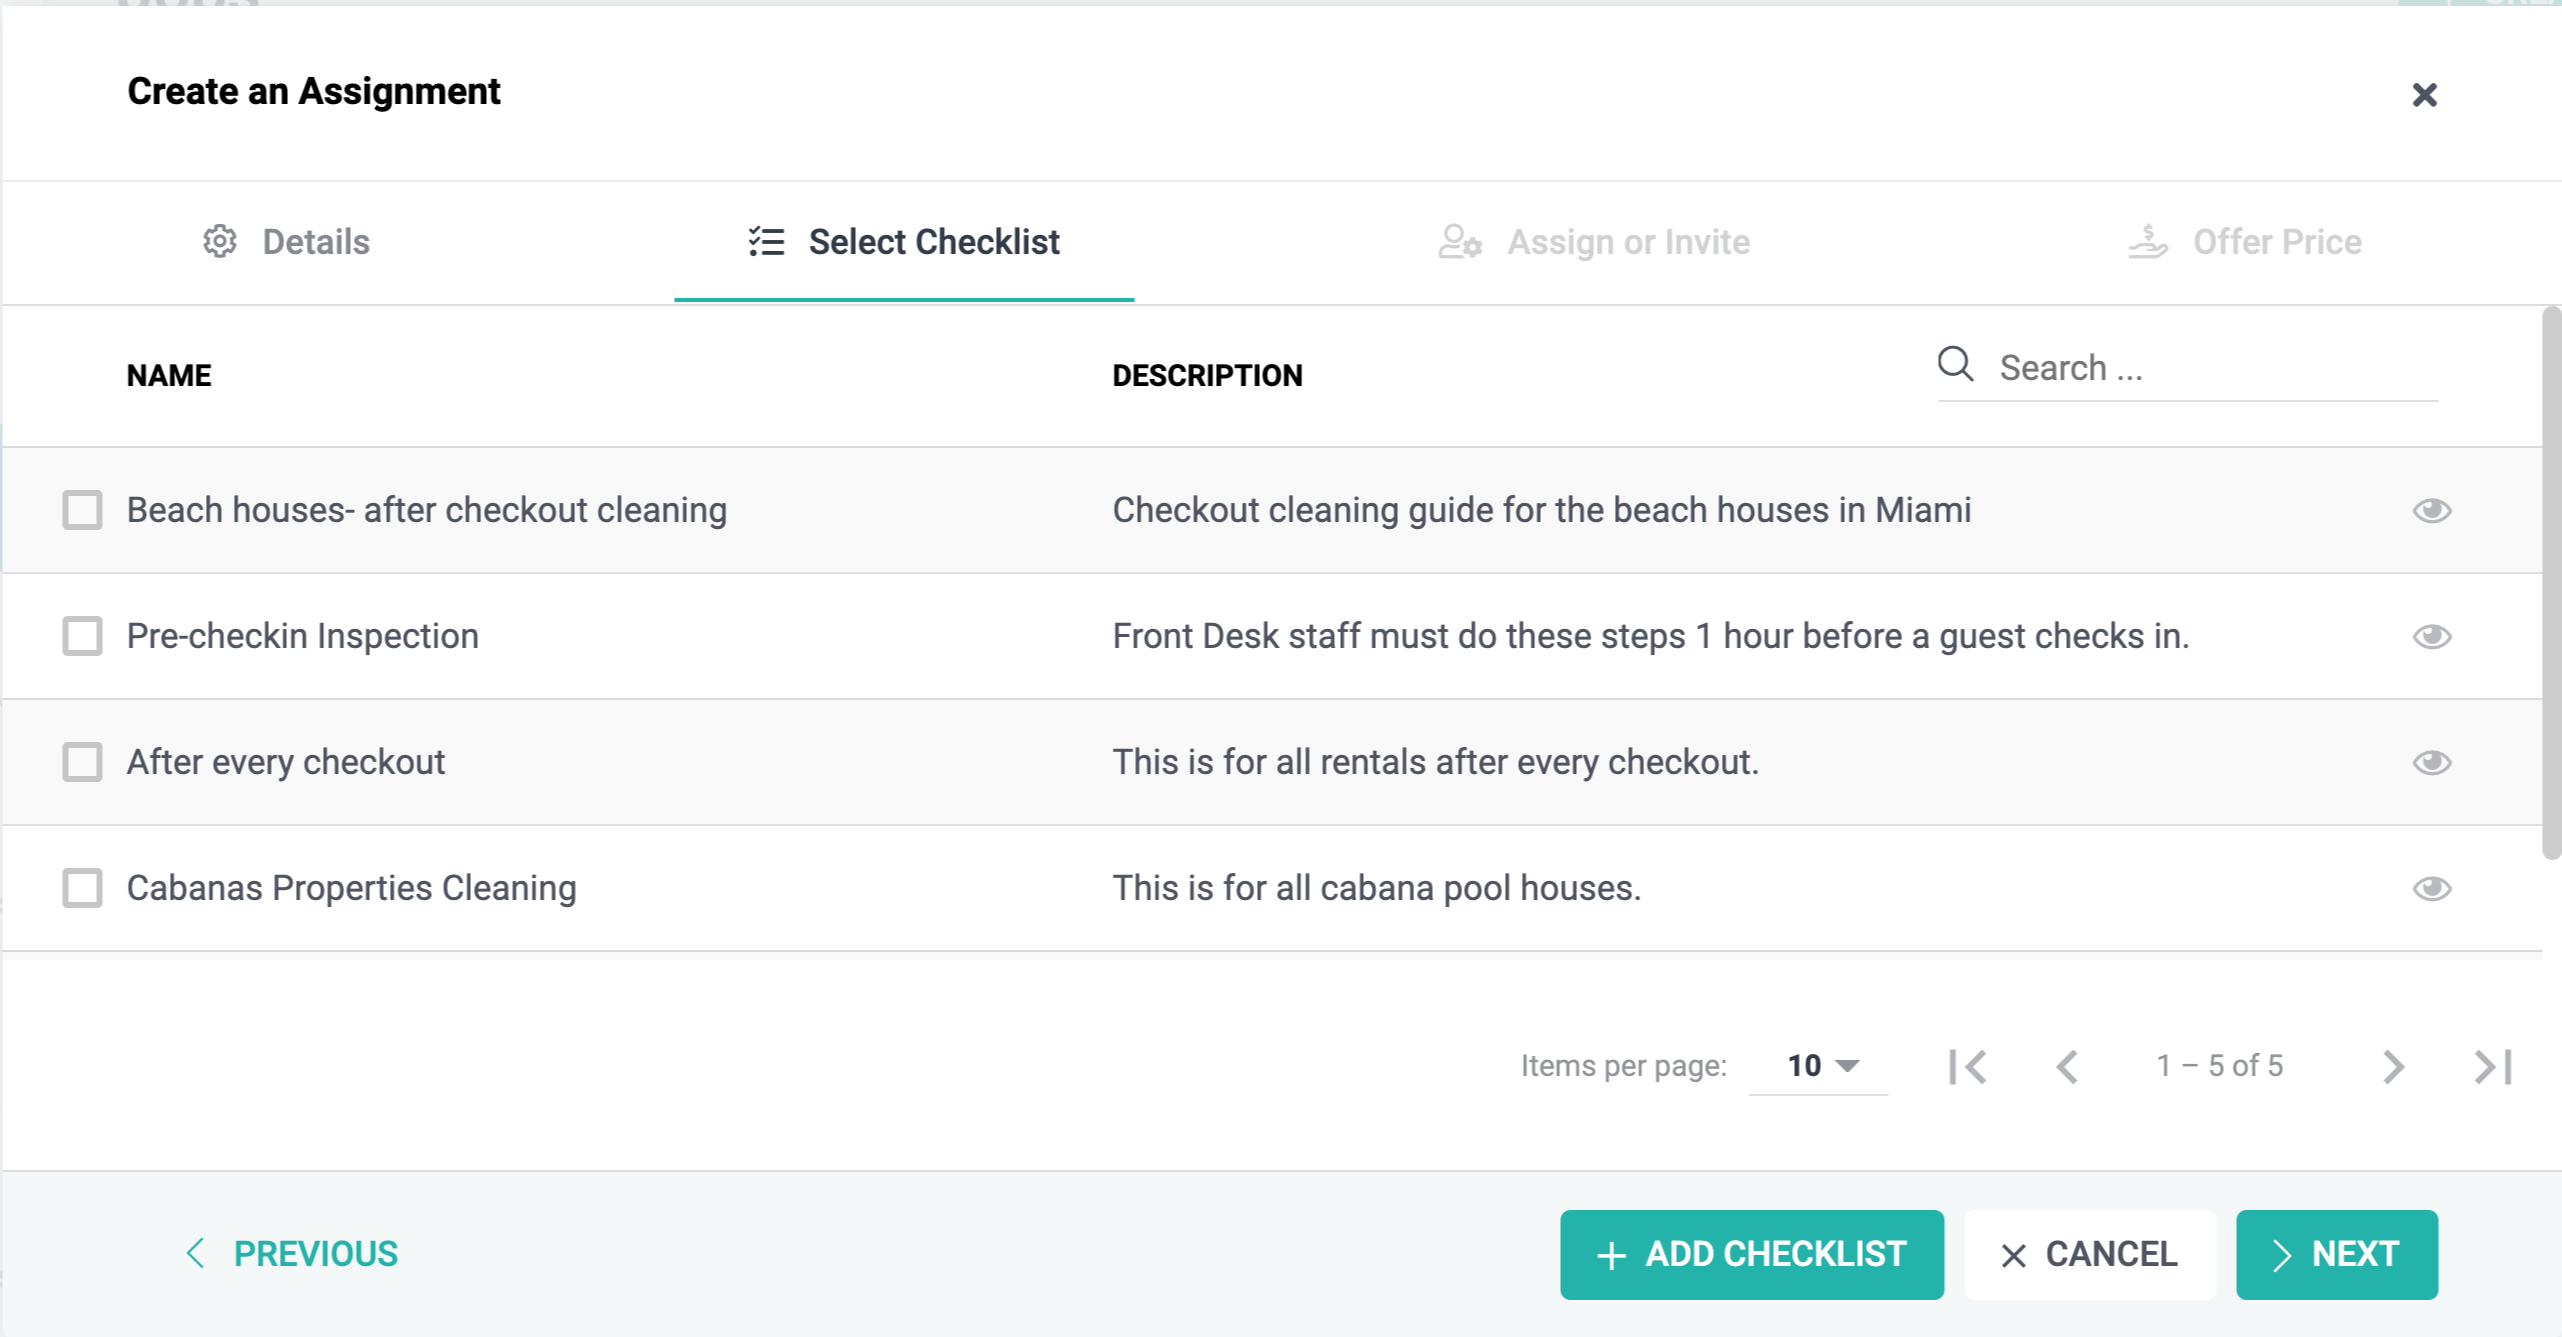Click the Offer Price money icon

coord(2147,241)
